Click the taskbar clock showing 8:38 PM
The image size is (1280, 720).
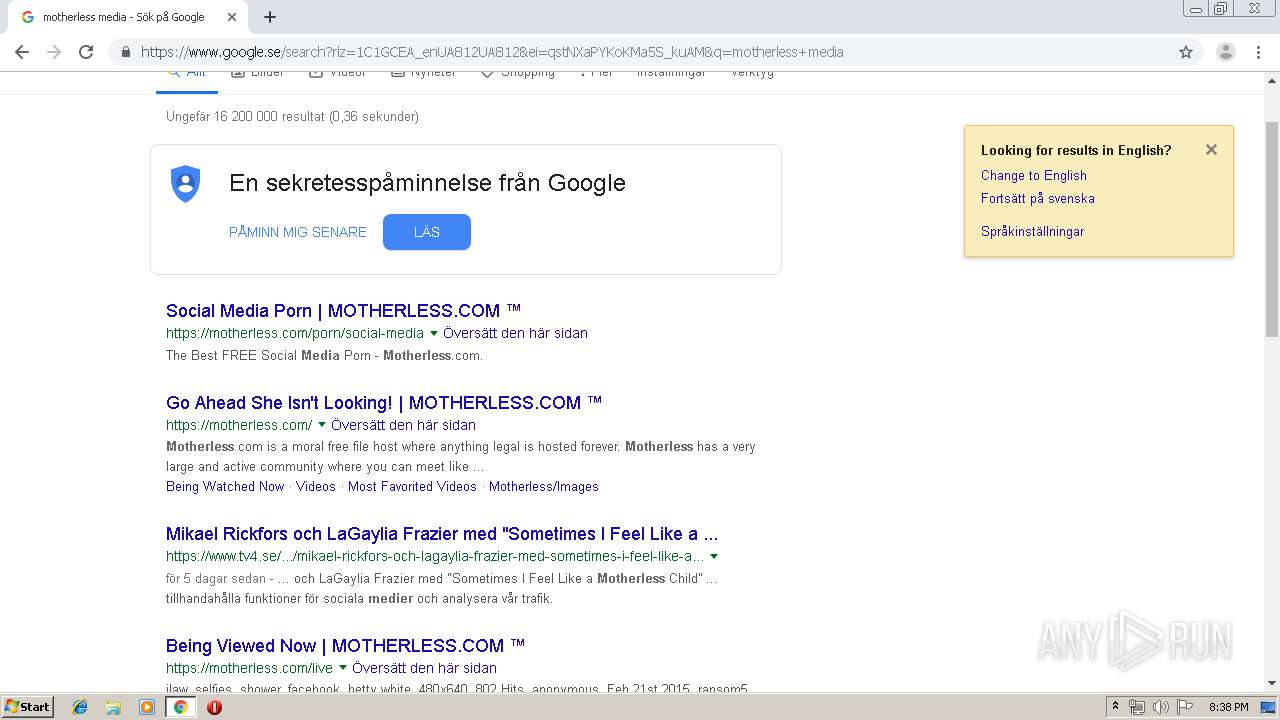(1229, 707)
